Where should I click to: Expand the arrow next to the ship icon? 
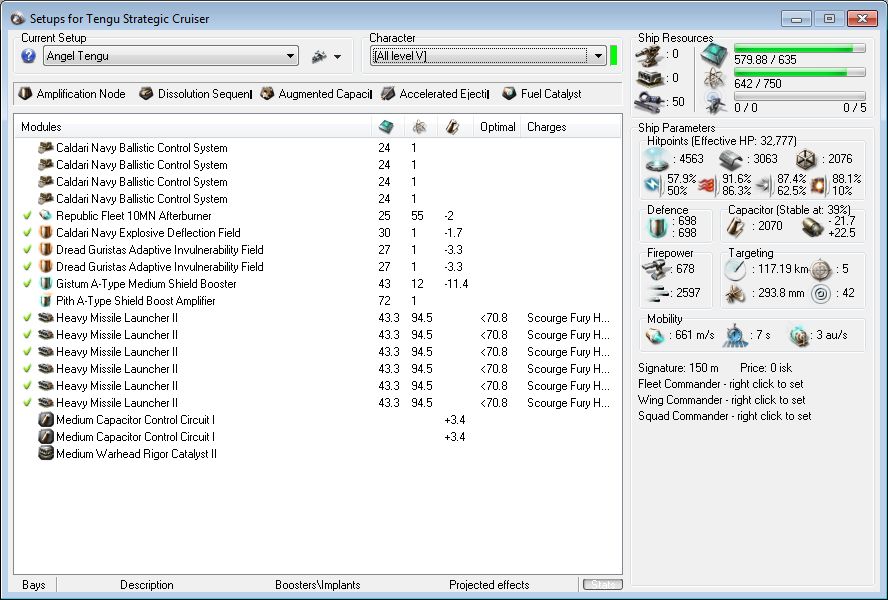point(338,57)
